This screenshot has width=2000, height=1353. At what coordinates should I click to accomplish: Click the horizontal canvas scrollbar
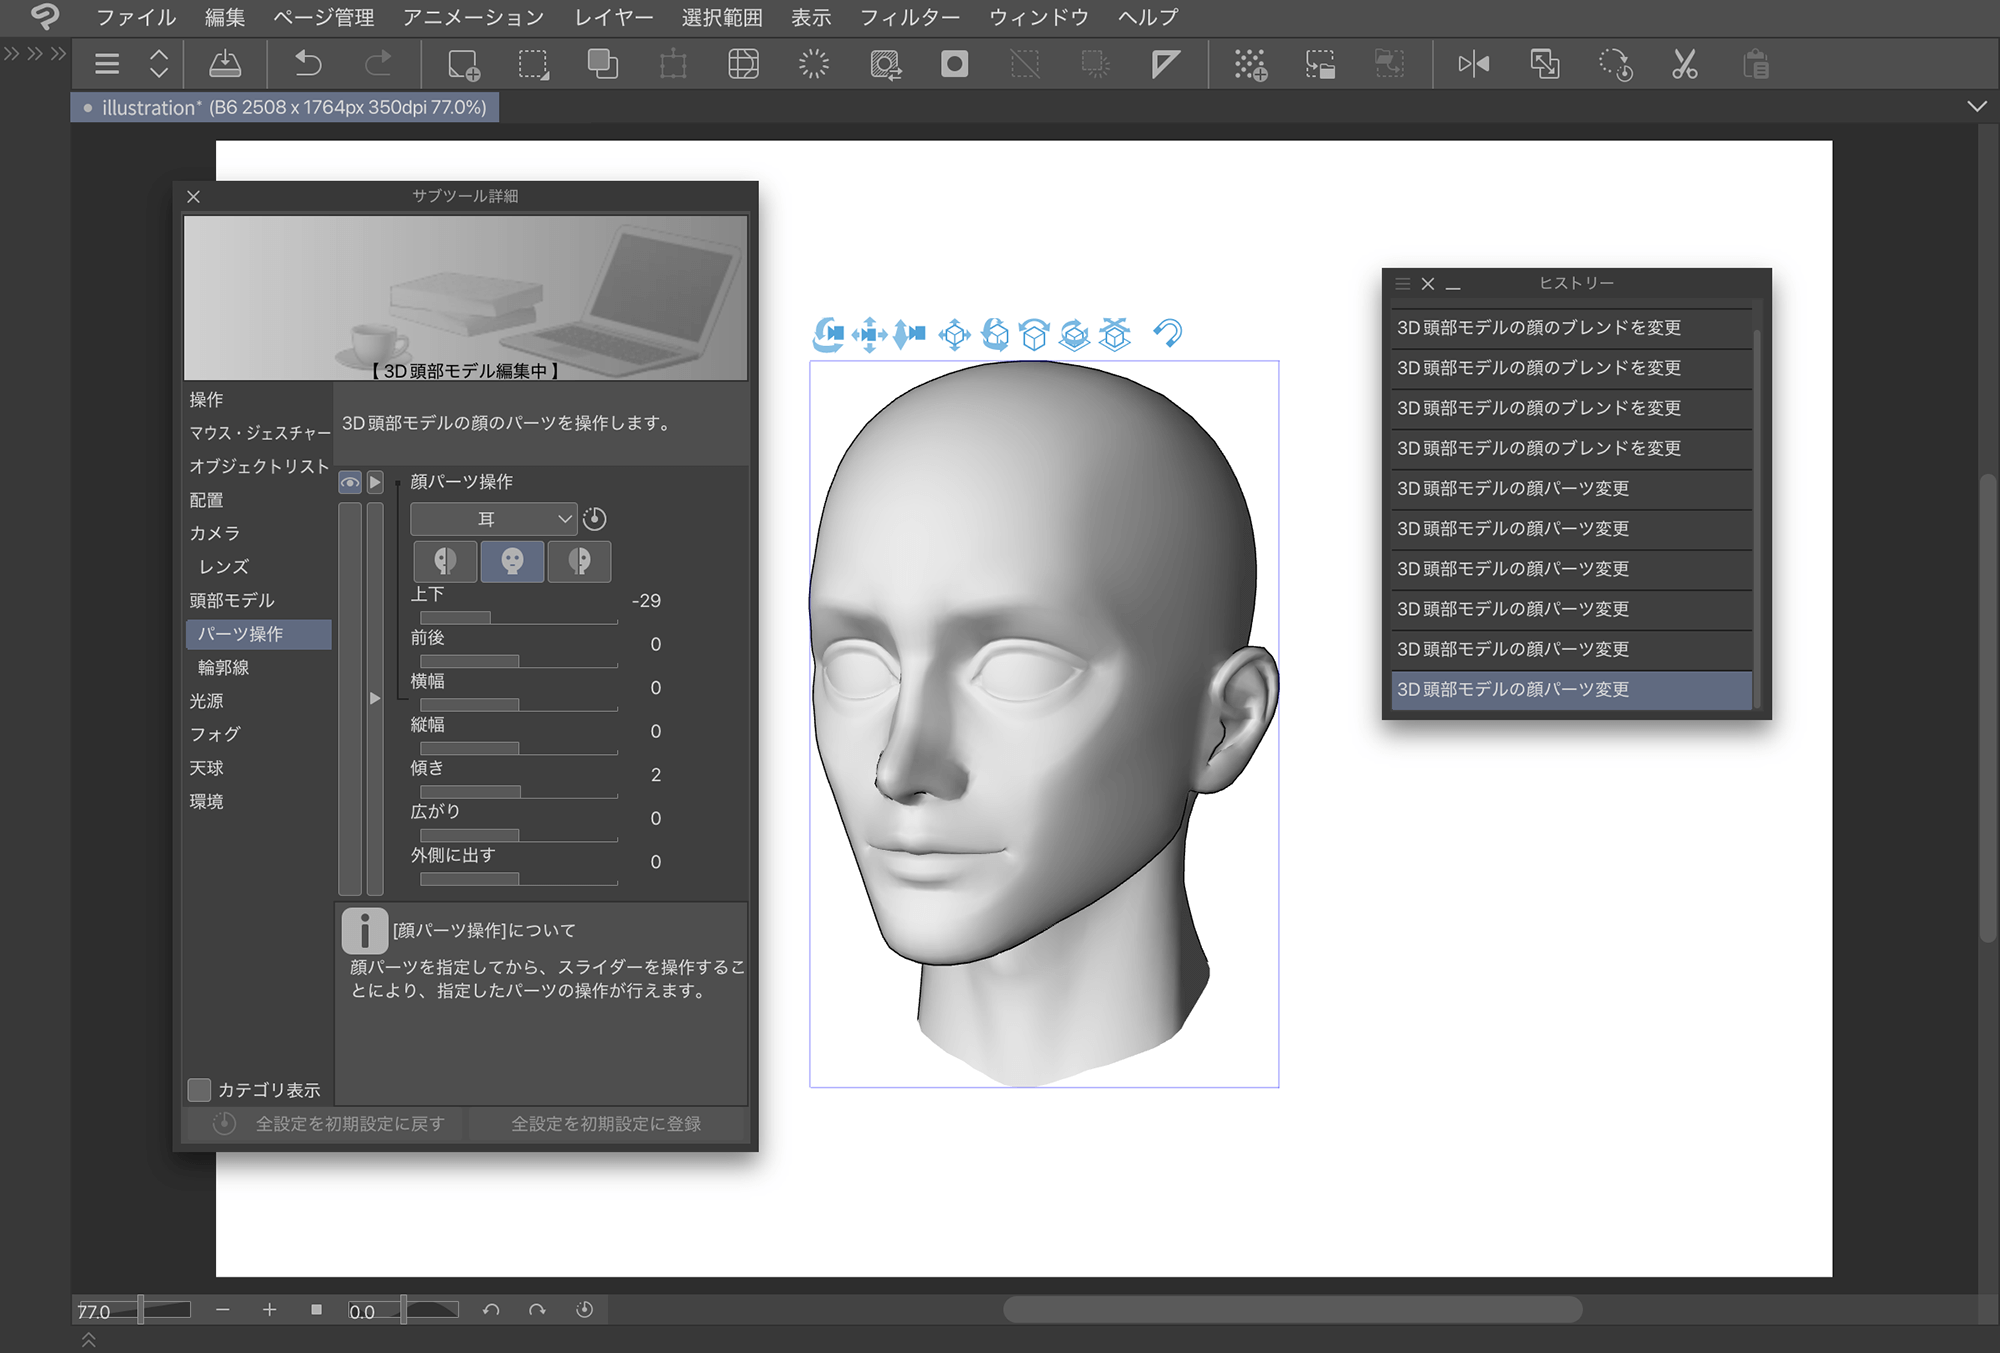[x=1292, y=1309]
